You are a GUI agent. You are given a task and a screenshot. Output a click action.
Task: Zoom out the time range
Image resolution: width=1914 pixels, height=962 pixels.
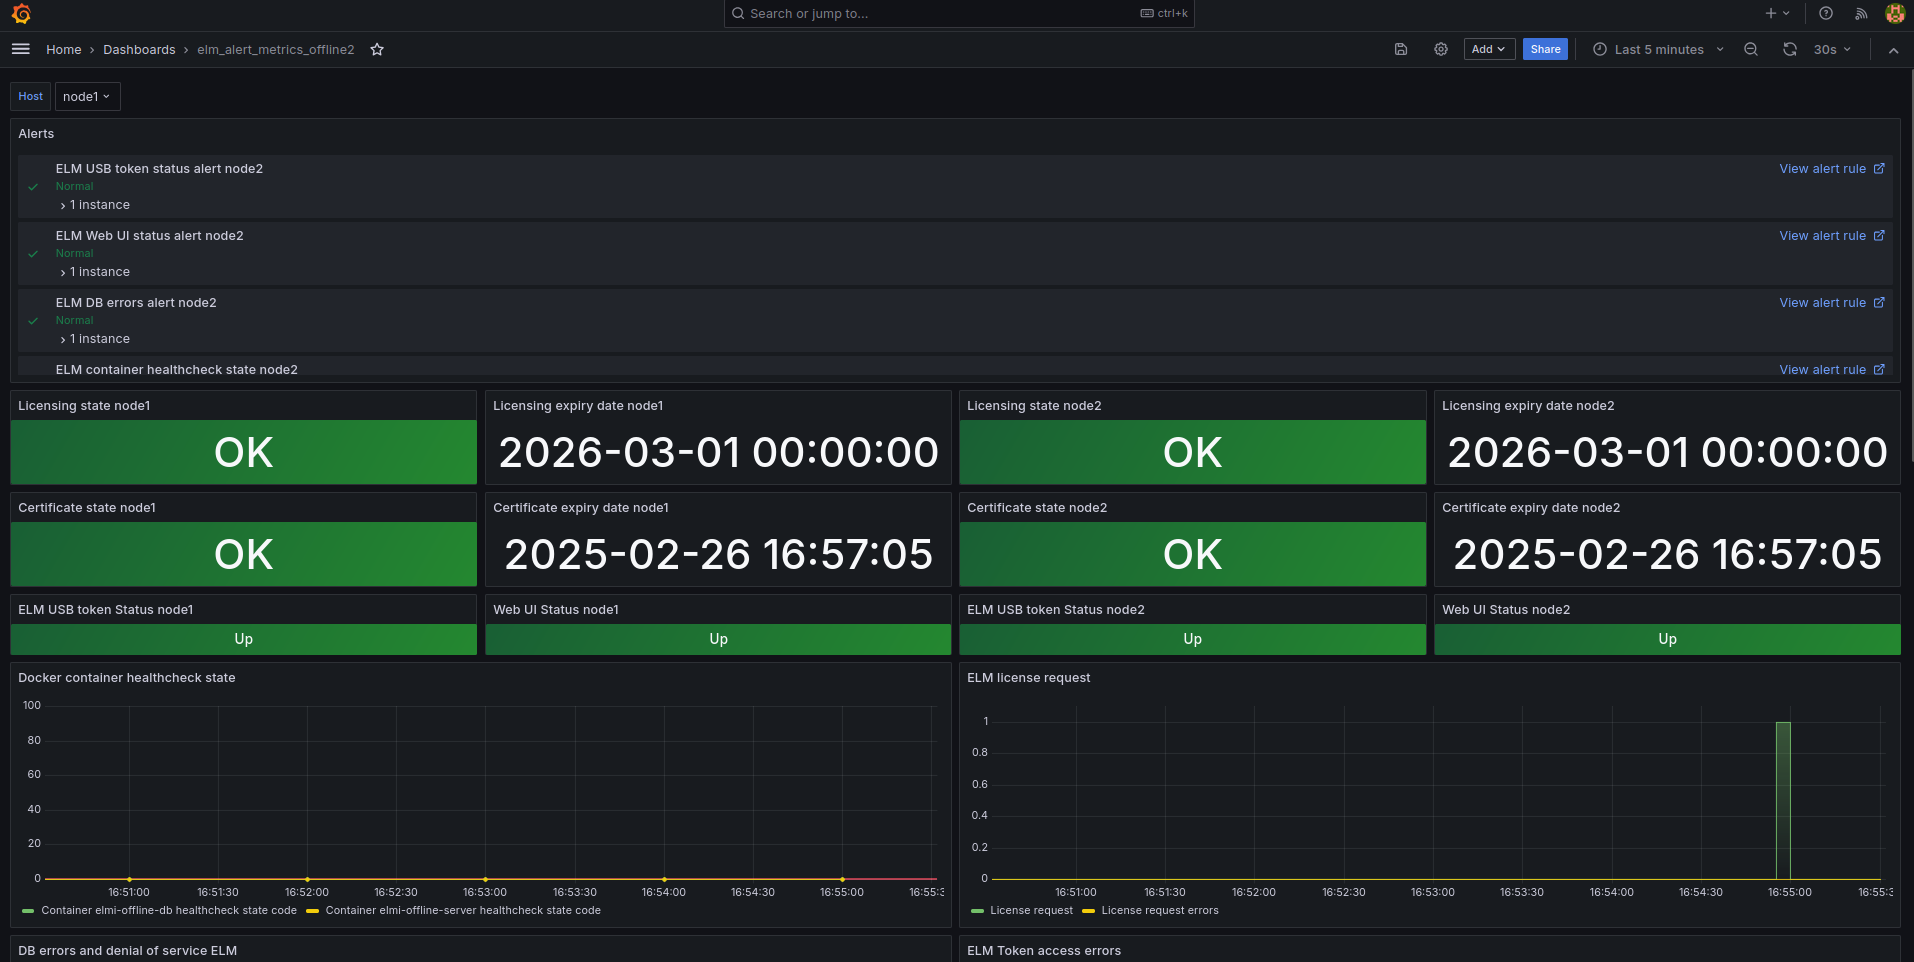[1751, 49]
